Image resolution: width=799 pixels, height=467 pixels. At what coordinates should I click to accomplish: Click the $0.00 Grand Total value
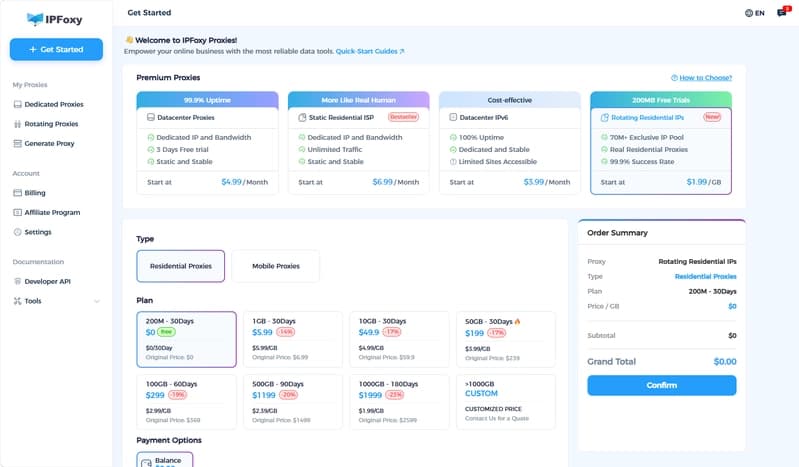tap(725, 361)
